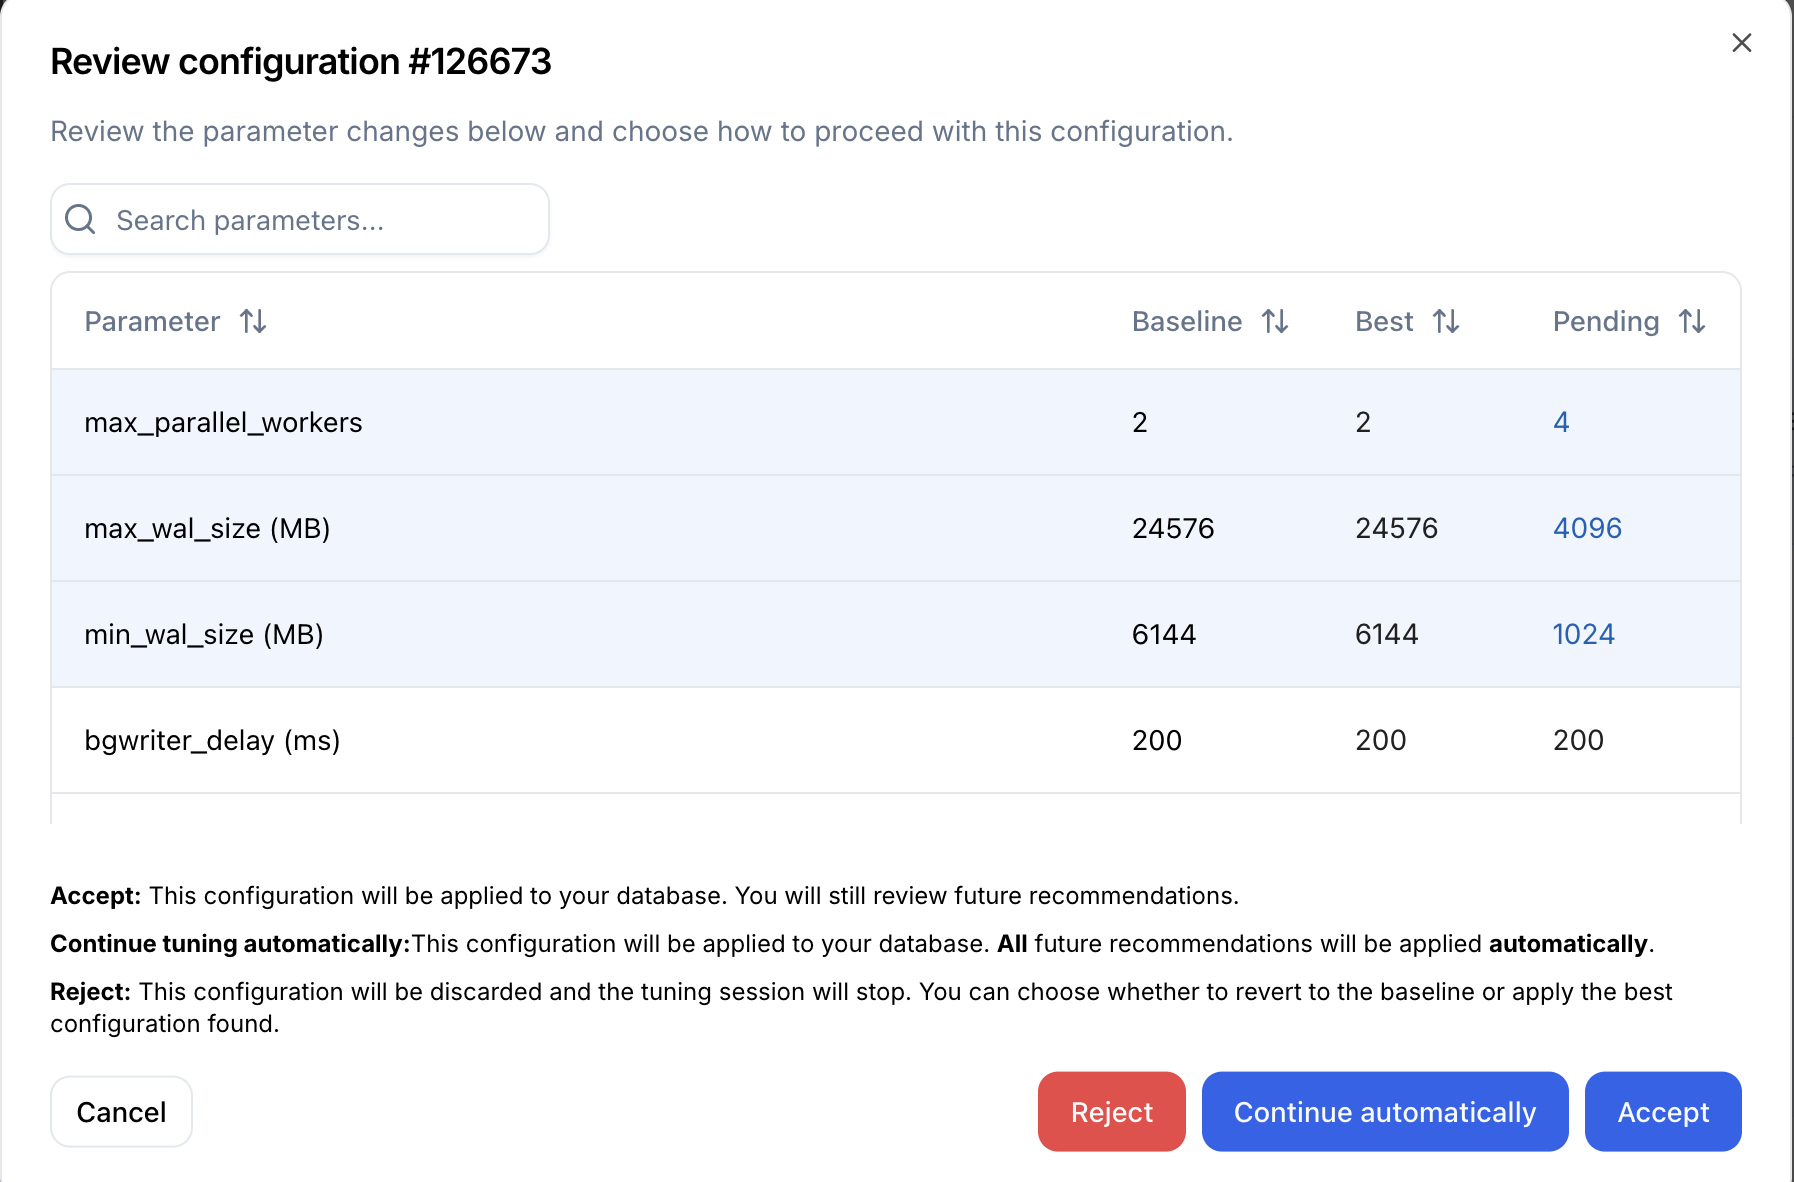
Task: Accept the pending configuration
Action: click(x=1662, y=1112)
